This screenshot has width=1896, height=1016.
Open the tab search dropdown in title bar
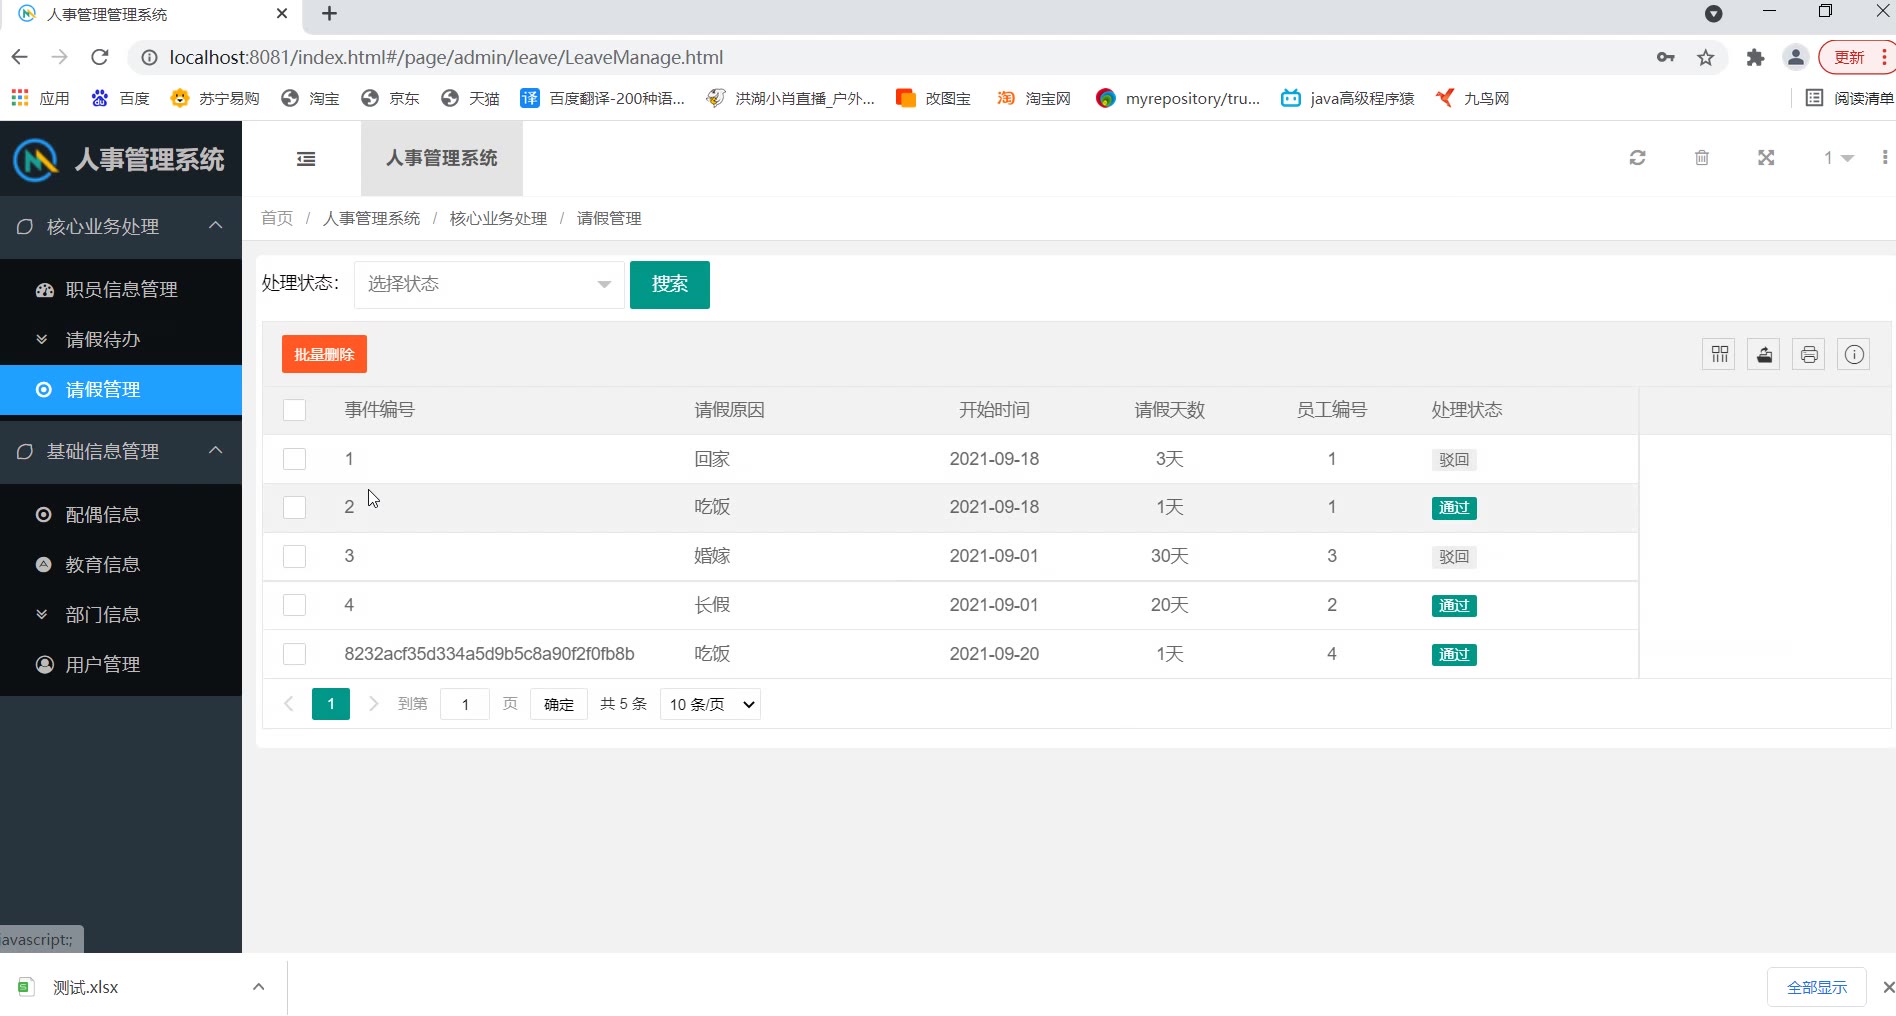click(1713, 14)
